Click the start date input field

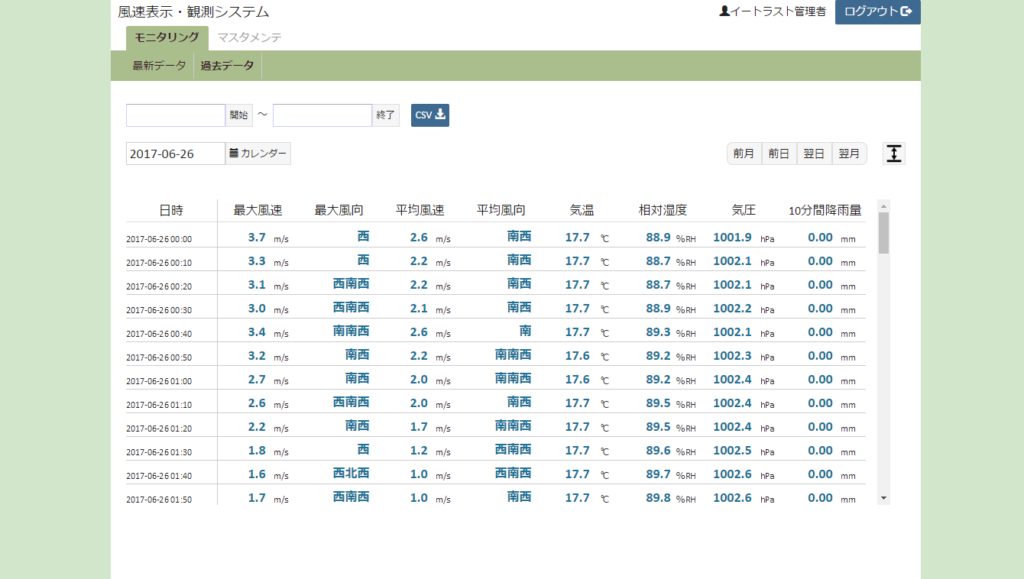tap(176, 115)
